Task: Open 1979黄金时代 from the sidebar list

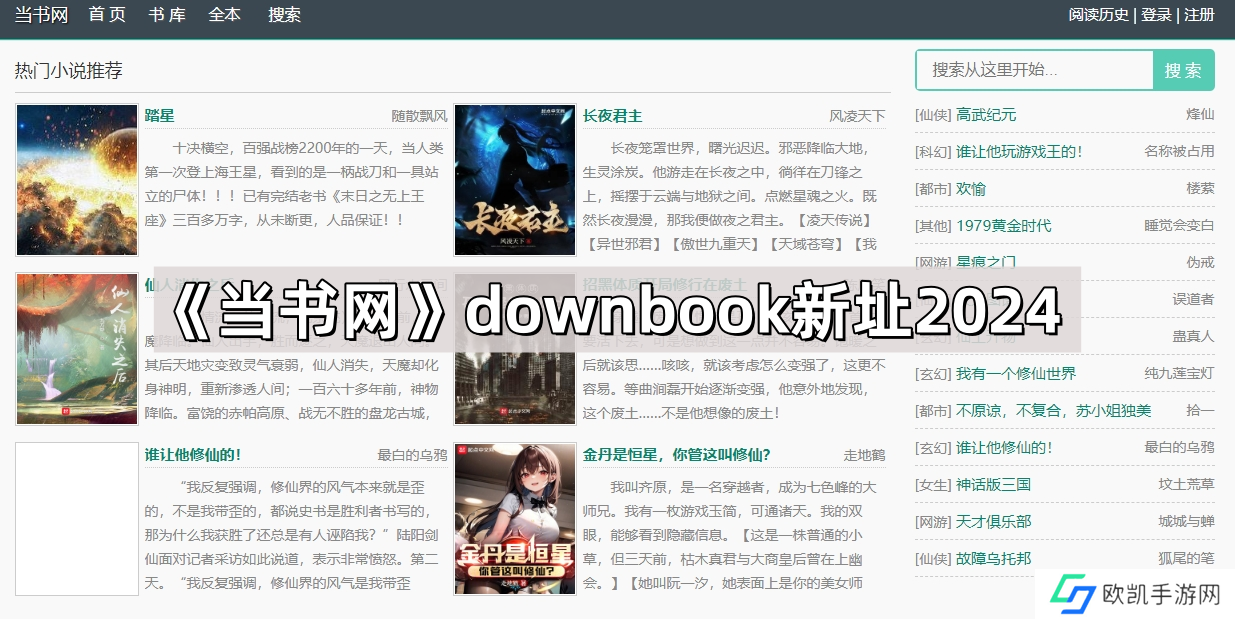Action: coord(1003,226)
